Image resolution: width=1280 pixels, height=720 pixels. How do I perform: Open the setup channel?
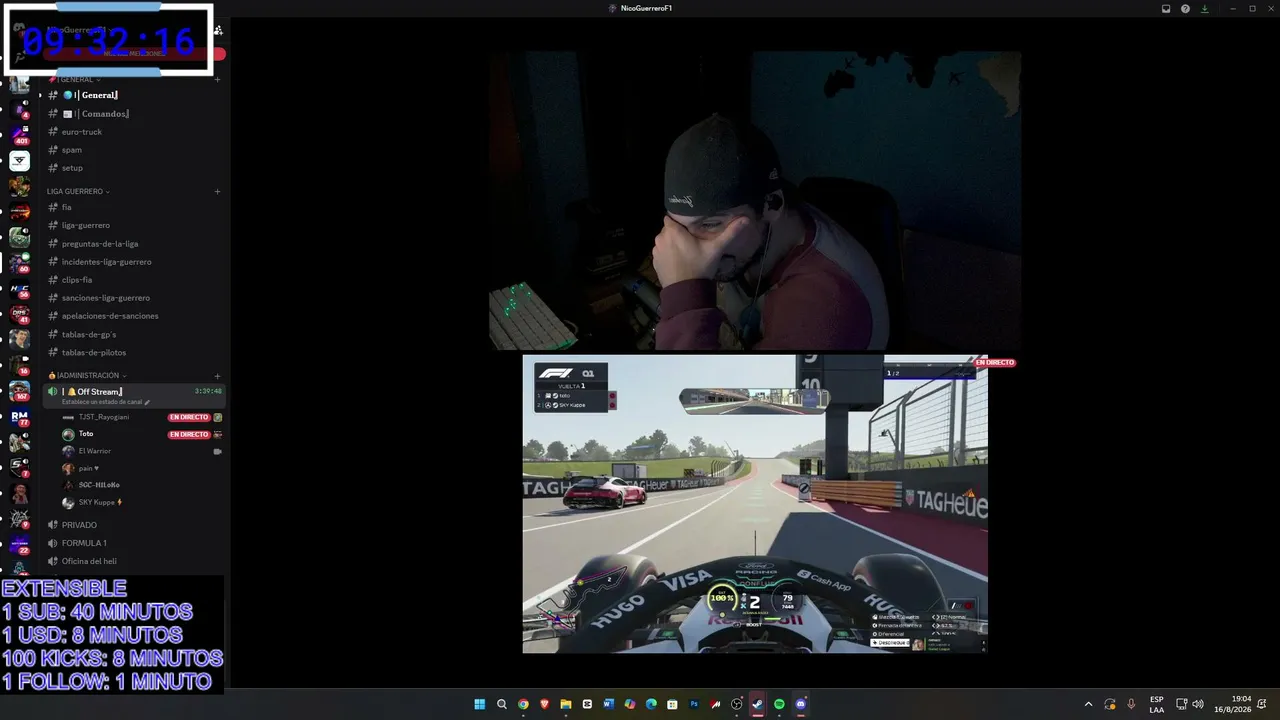(x=135, y=168)
